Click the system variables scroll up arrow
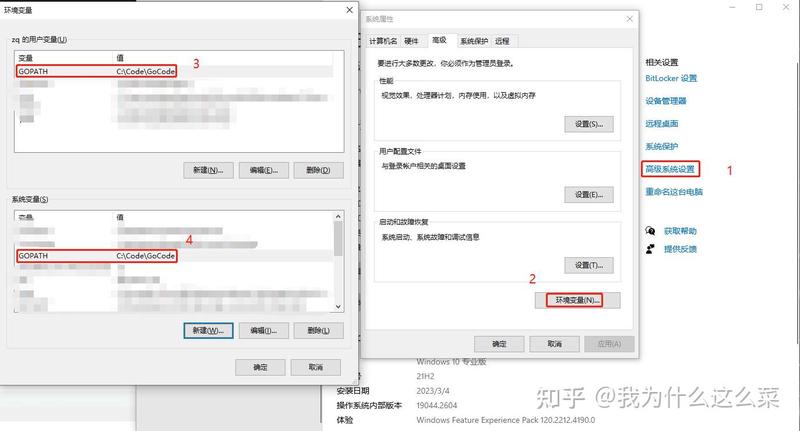Image resolution: width=800 pixels, height=431 pixels. (338, 216)
